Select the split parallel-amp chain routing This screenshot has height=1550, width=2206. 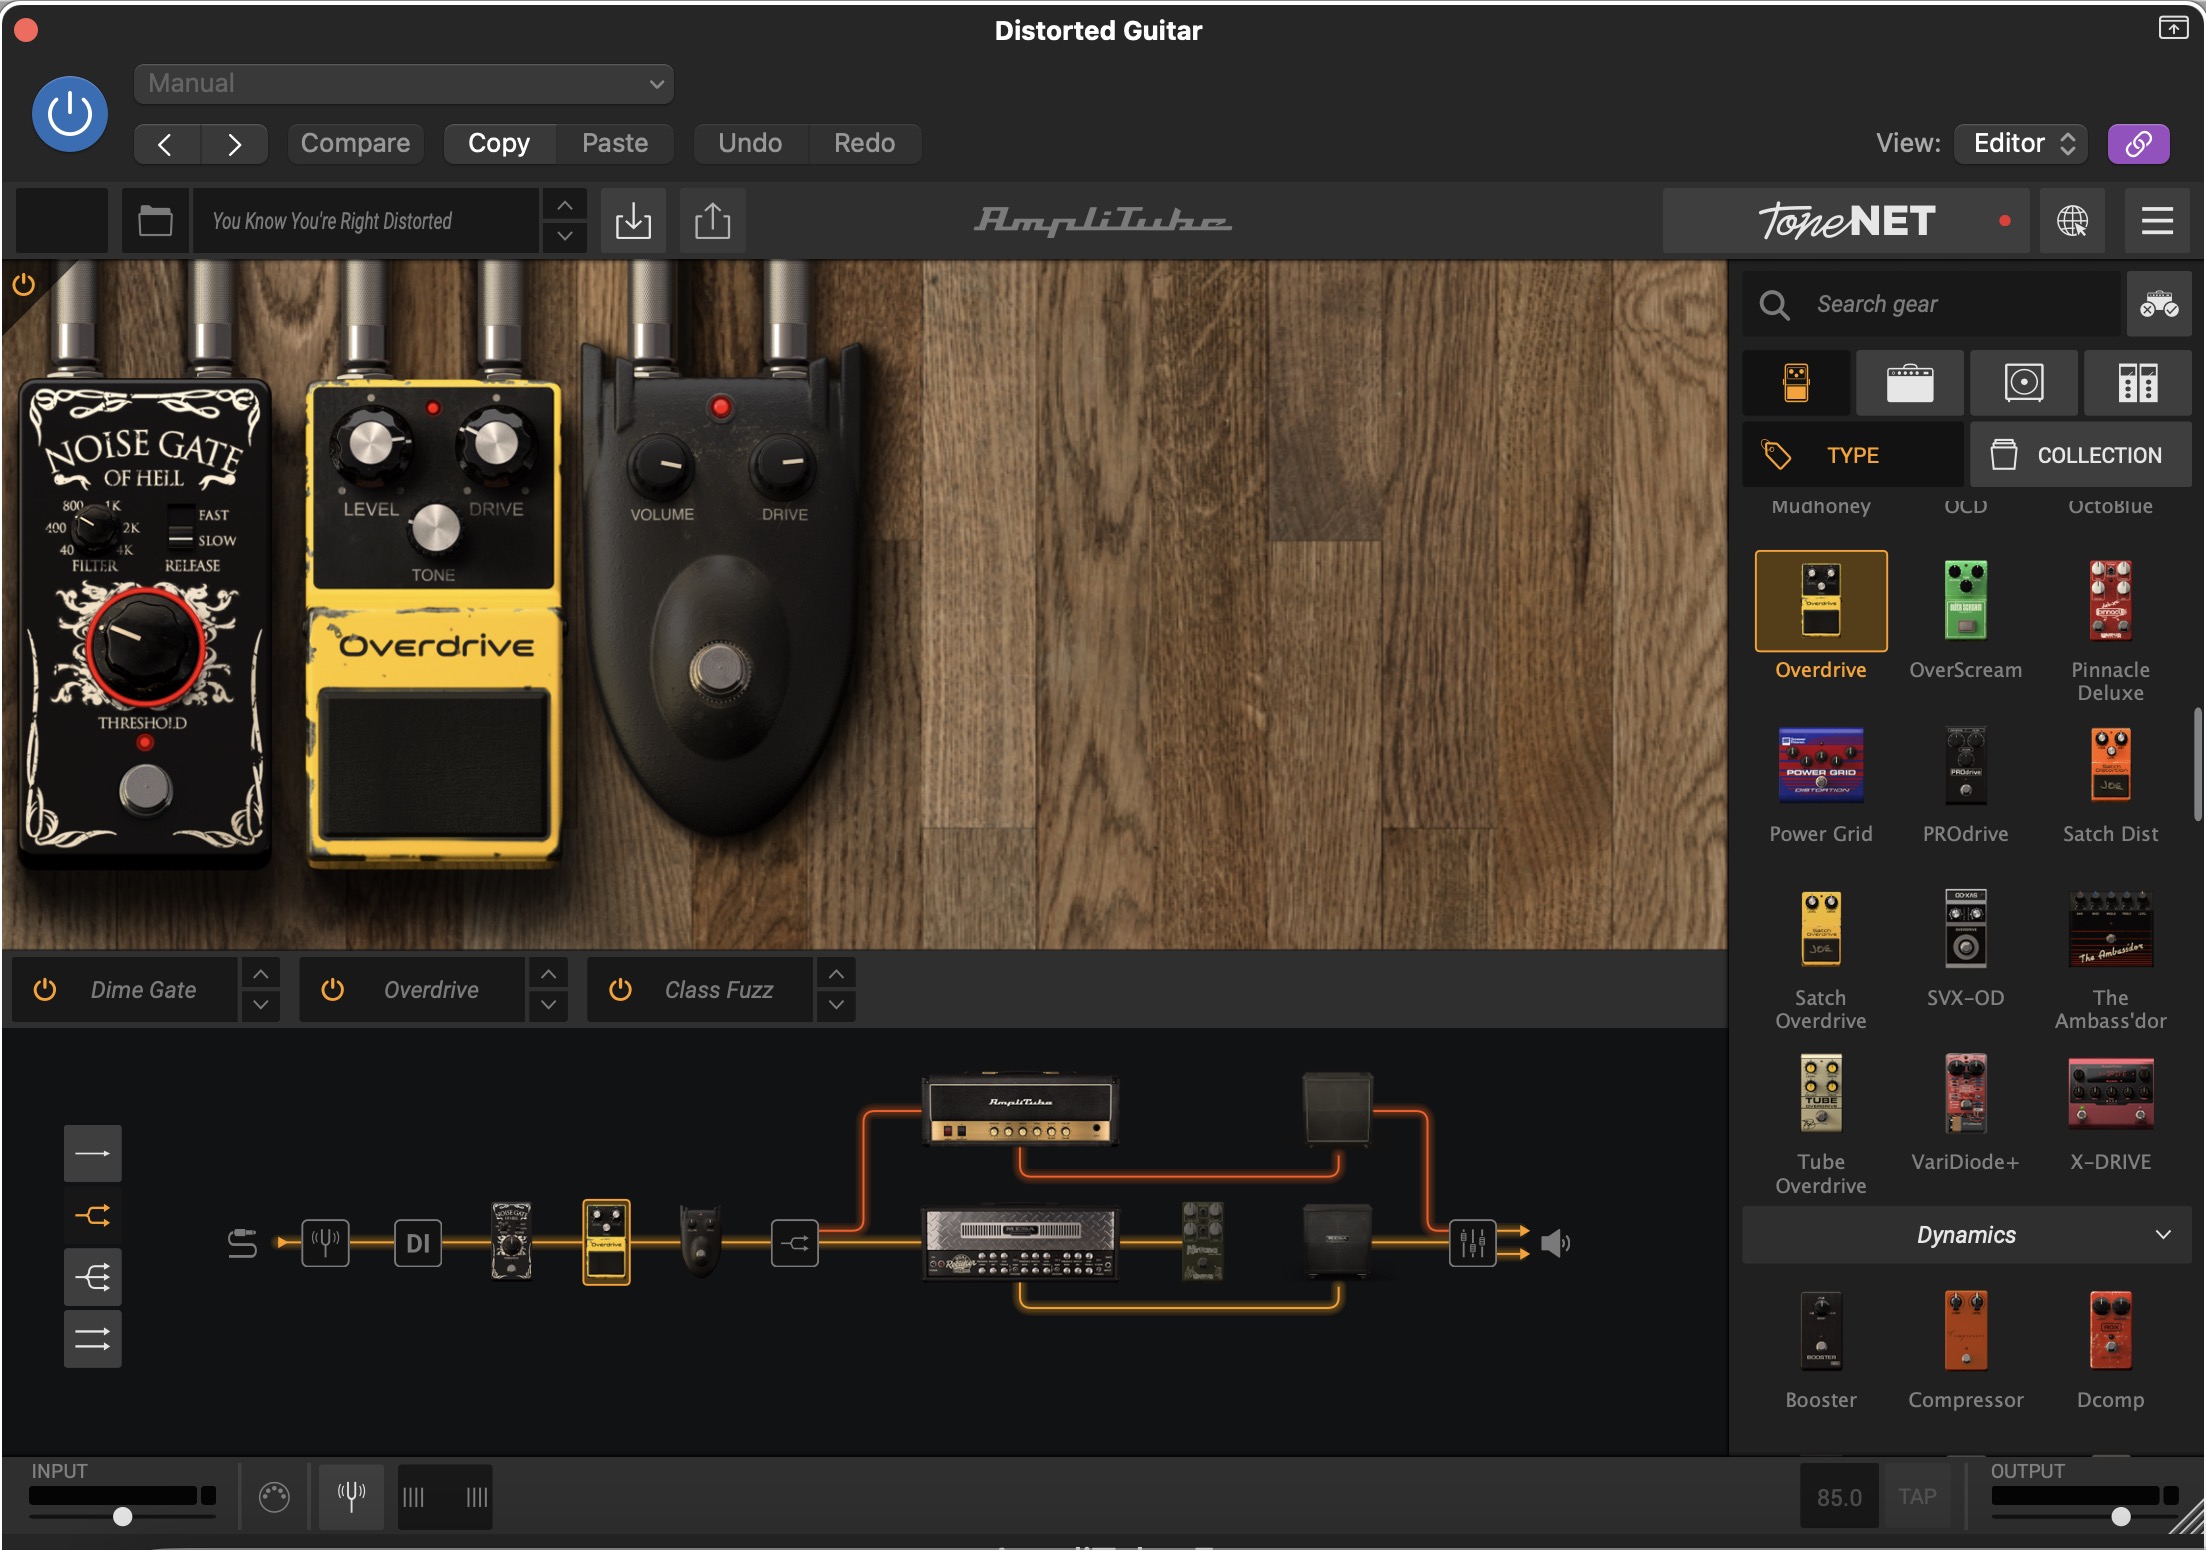click(x=93, y=1215)
